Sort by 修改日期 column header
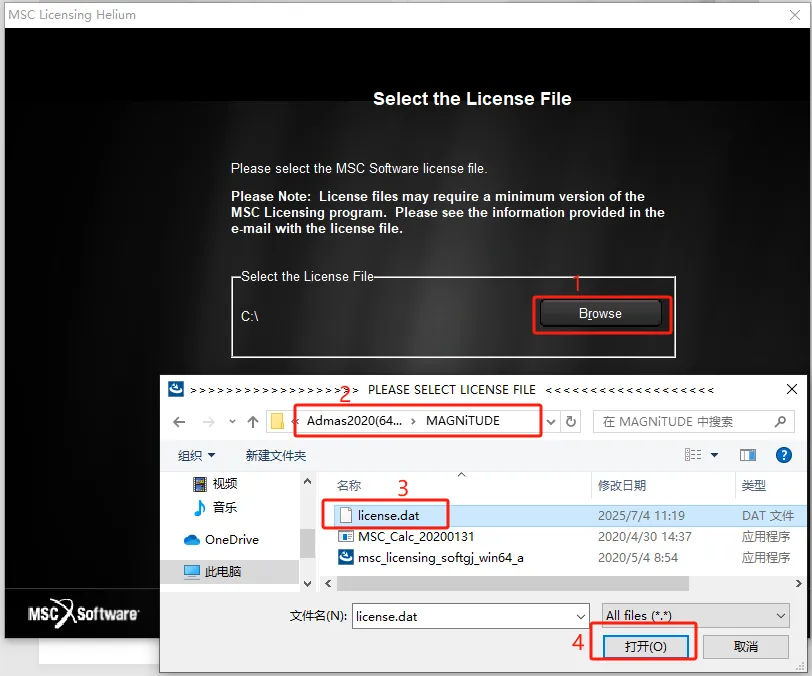Image resolution: width=812 pixels, height=676 pixels. click(x=622, y=485)
